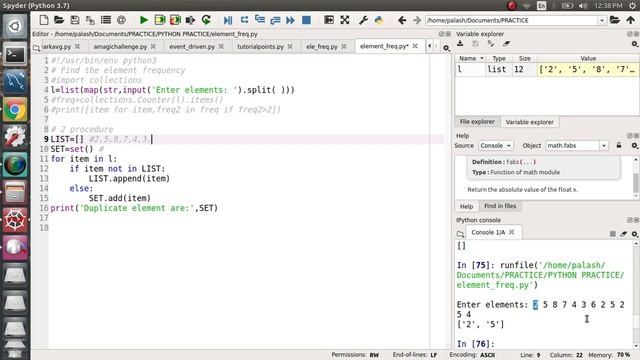
Task: Save the current file
Action: [x=75, y=20]
